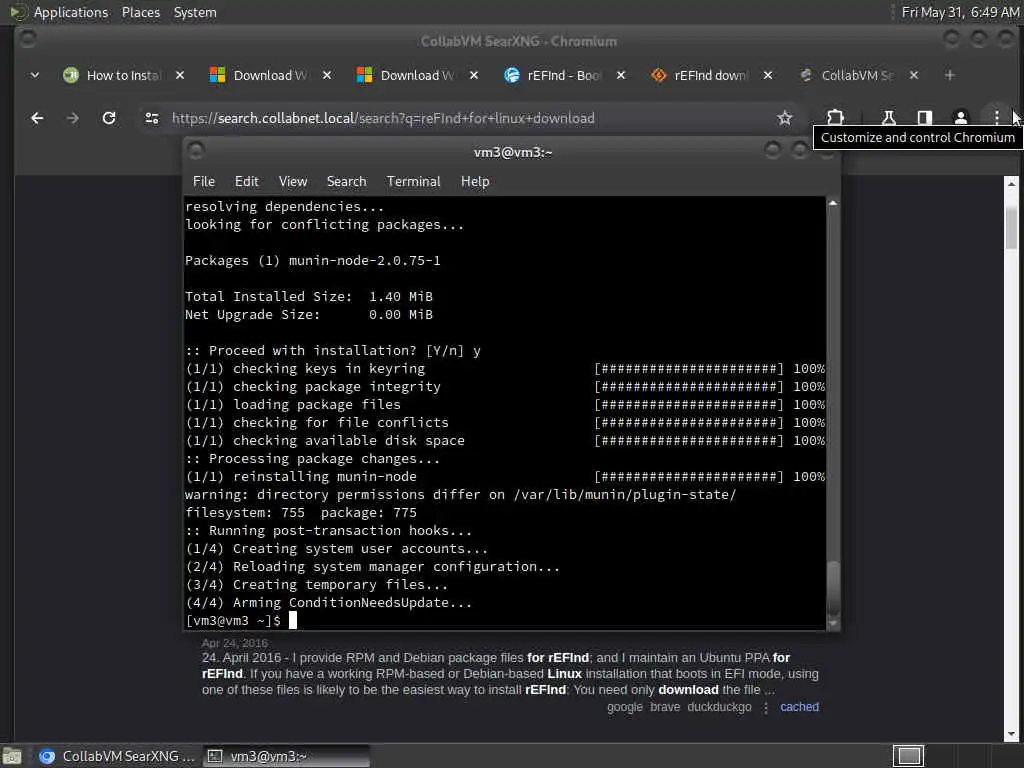Click the terminal scrollbar thumb
The height and width of the screenshot is (768, 1024).
pos(833,587)
